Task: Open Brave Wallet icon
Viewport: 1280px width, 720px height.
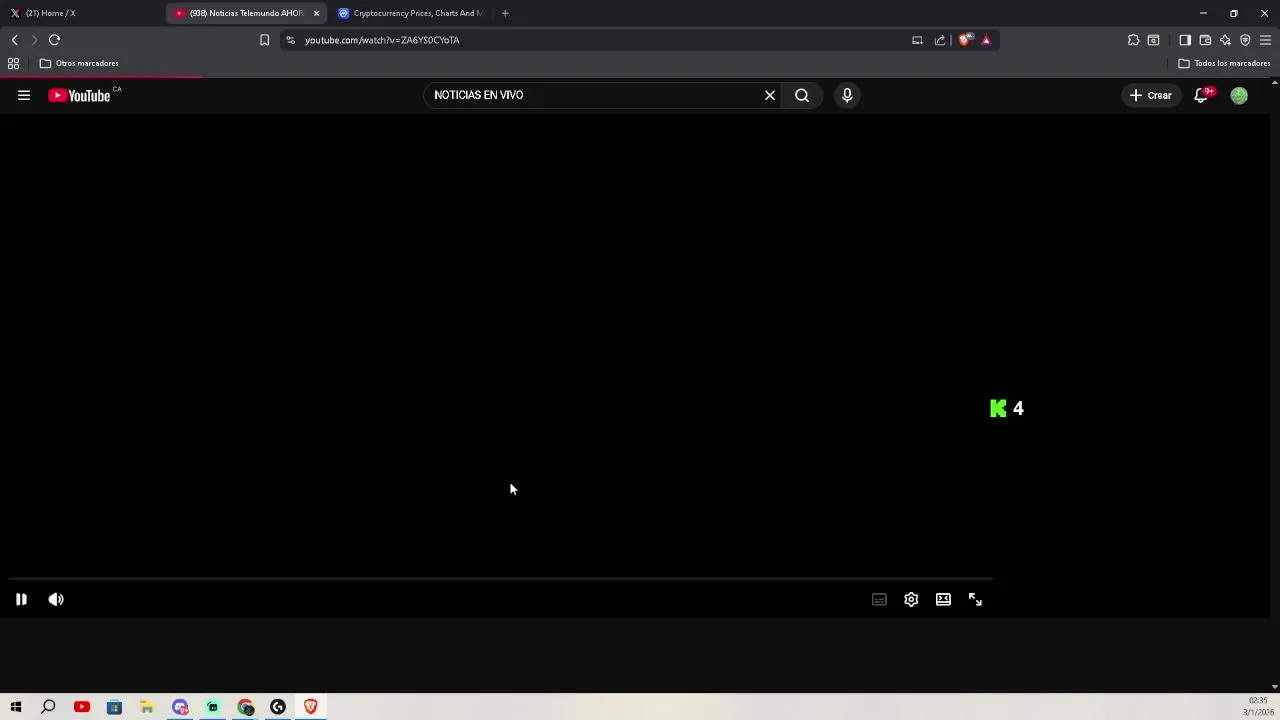Action: (x=1205, y=40)
